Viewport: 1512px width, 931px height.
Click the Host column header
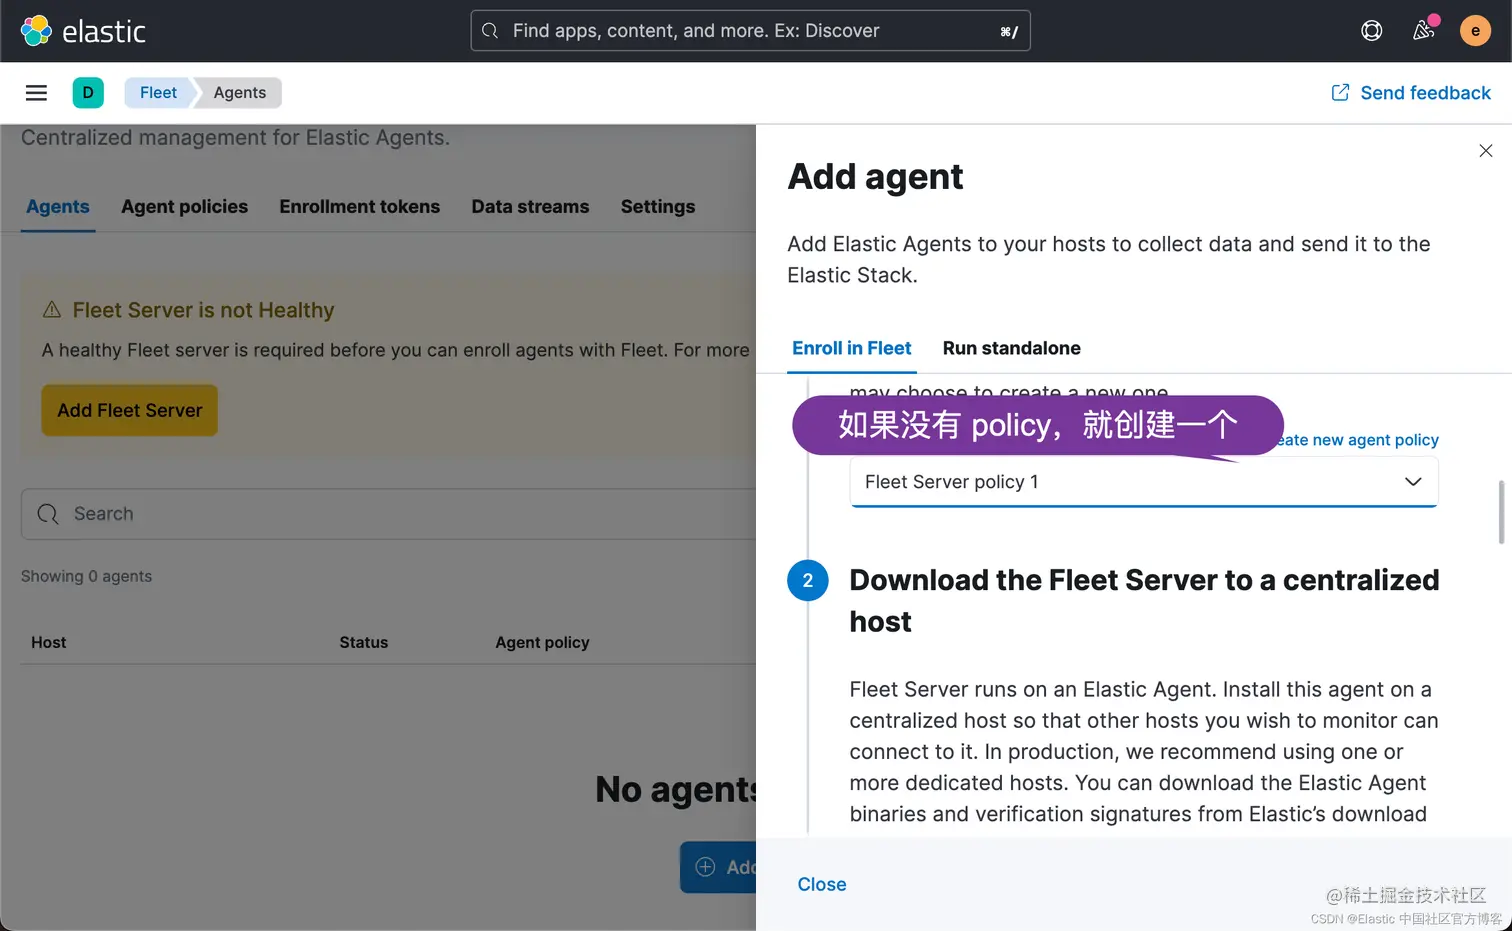tap(49, 643)
